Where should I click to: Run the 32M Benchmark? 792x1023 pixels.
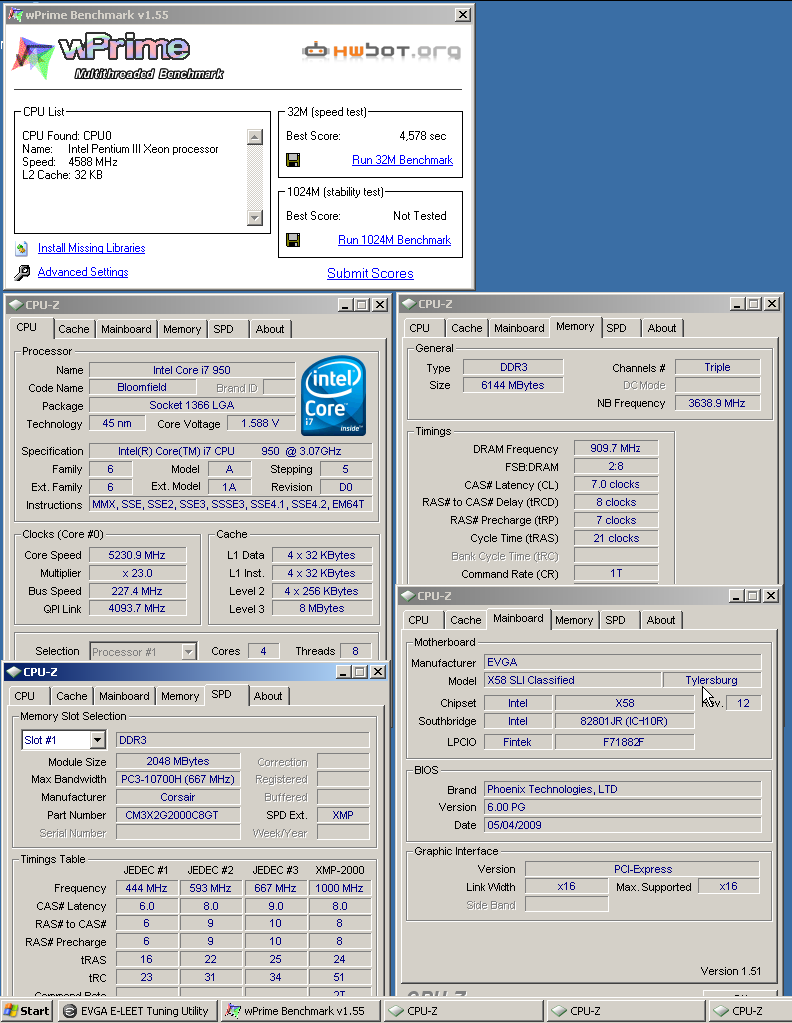click(x=402, y=160)
